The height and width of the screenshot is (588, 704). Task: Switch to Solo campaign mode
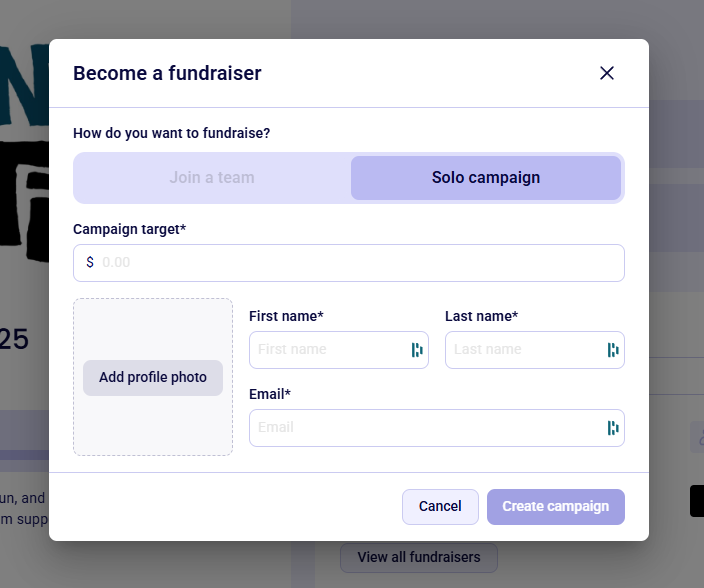click(486, 178)
